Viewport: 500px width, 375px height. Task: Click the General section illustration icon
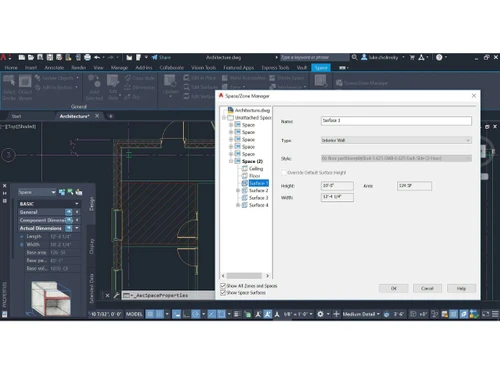[69, 212]
